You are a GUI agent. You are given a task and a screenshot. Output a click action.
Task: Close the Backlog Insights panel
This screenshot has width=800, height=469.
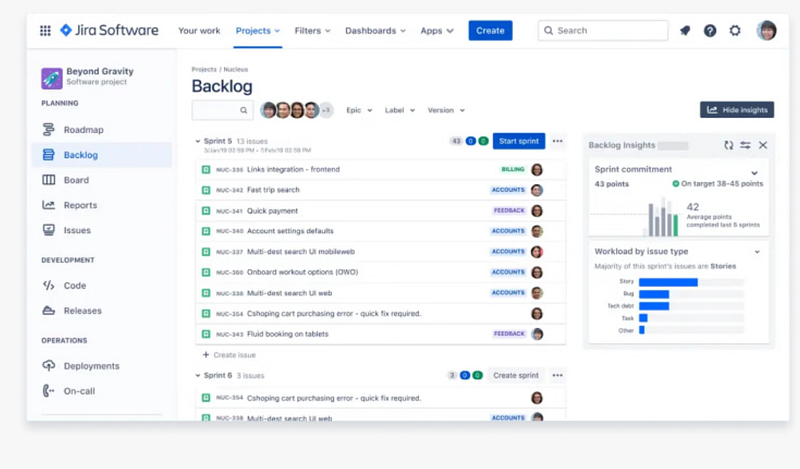point(763,145)
